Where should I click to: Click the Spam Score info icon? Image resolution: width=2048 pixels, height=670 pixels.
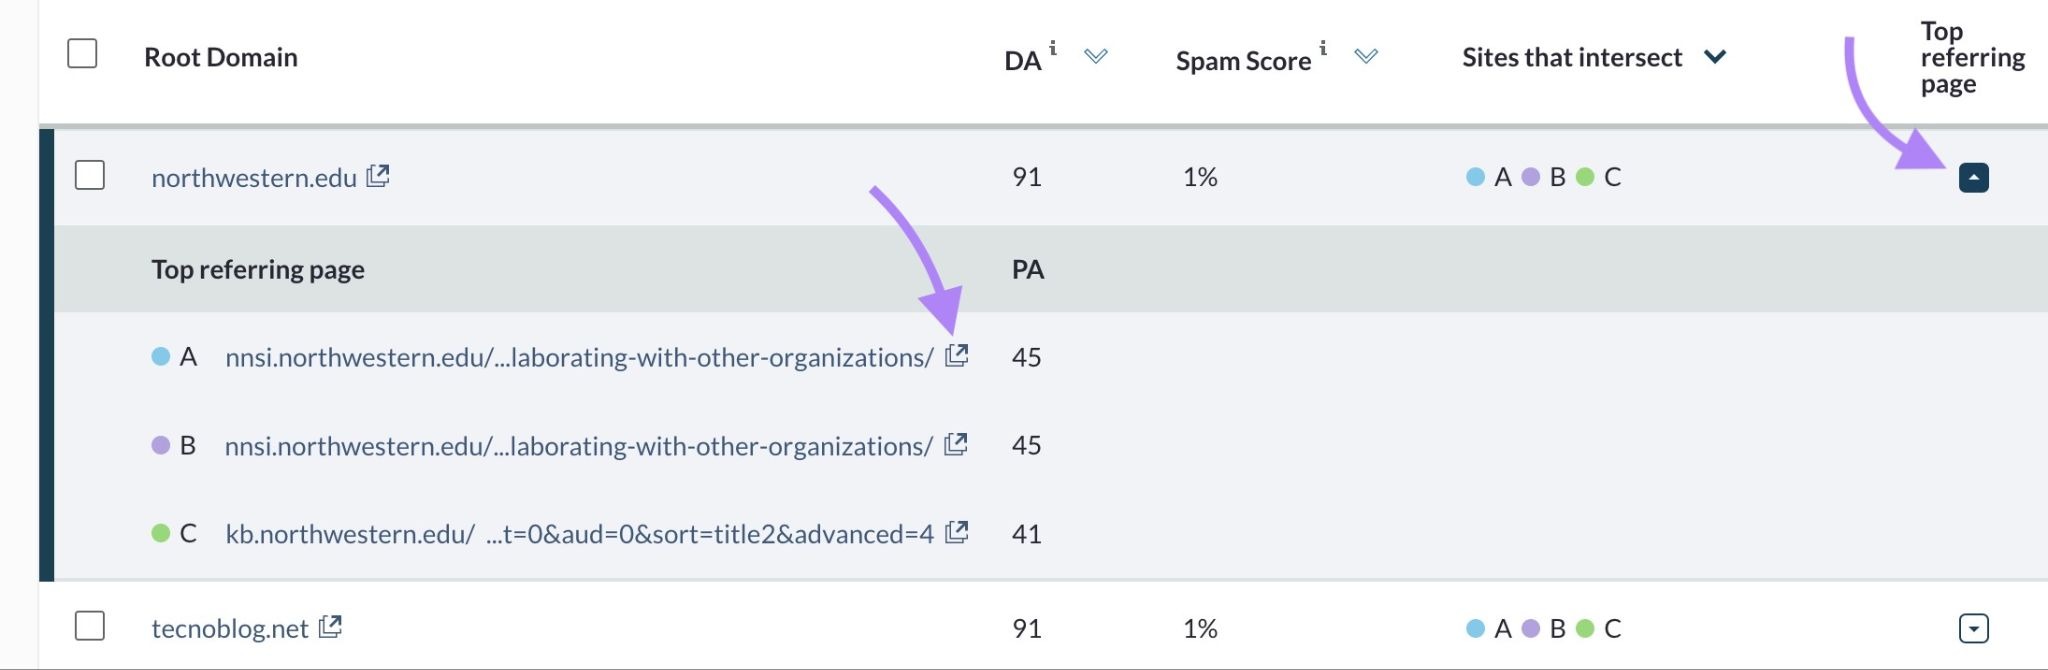point(1323,47)
